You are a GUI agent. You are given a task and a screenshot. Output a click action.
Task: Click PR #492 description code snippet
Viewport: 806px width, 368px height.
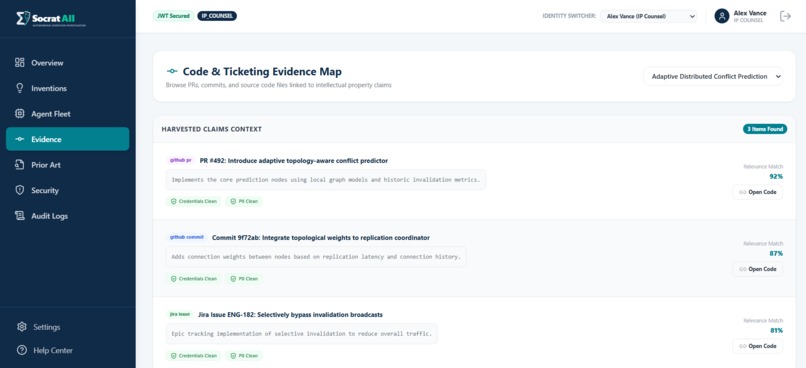point(326,180)
